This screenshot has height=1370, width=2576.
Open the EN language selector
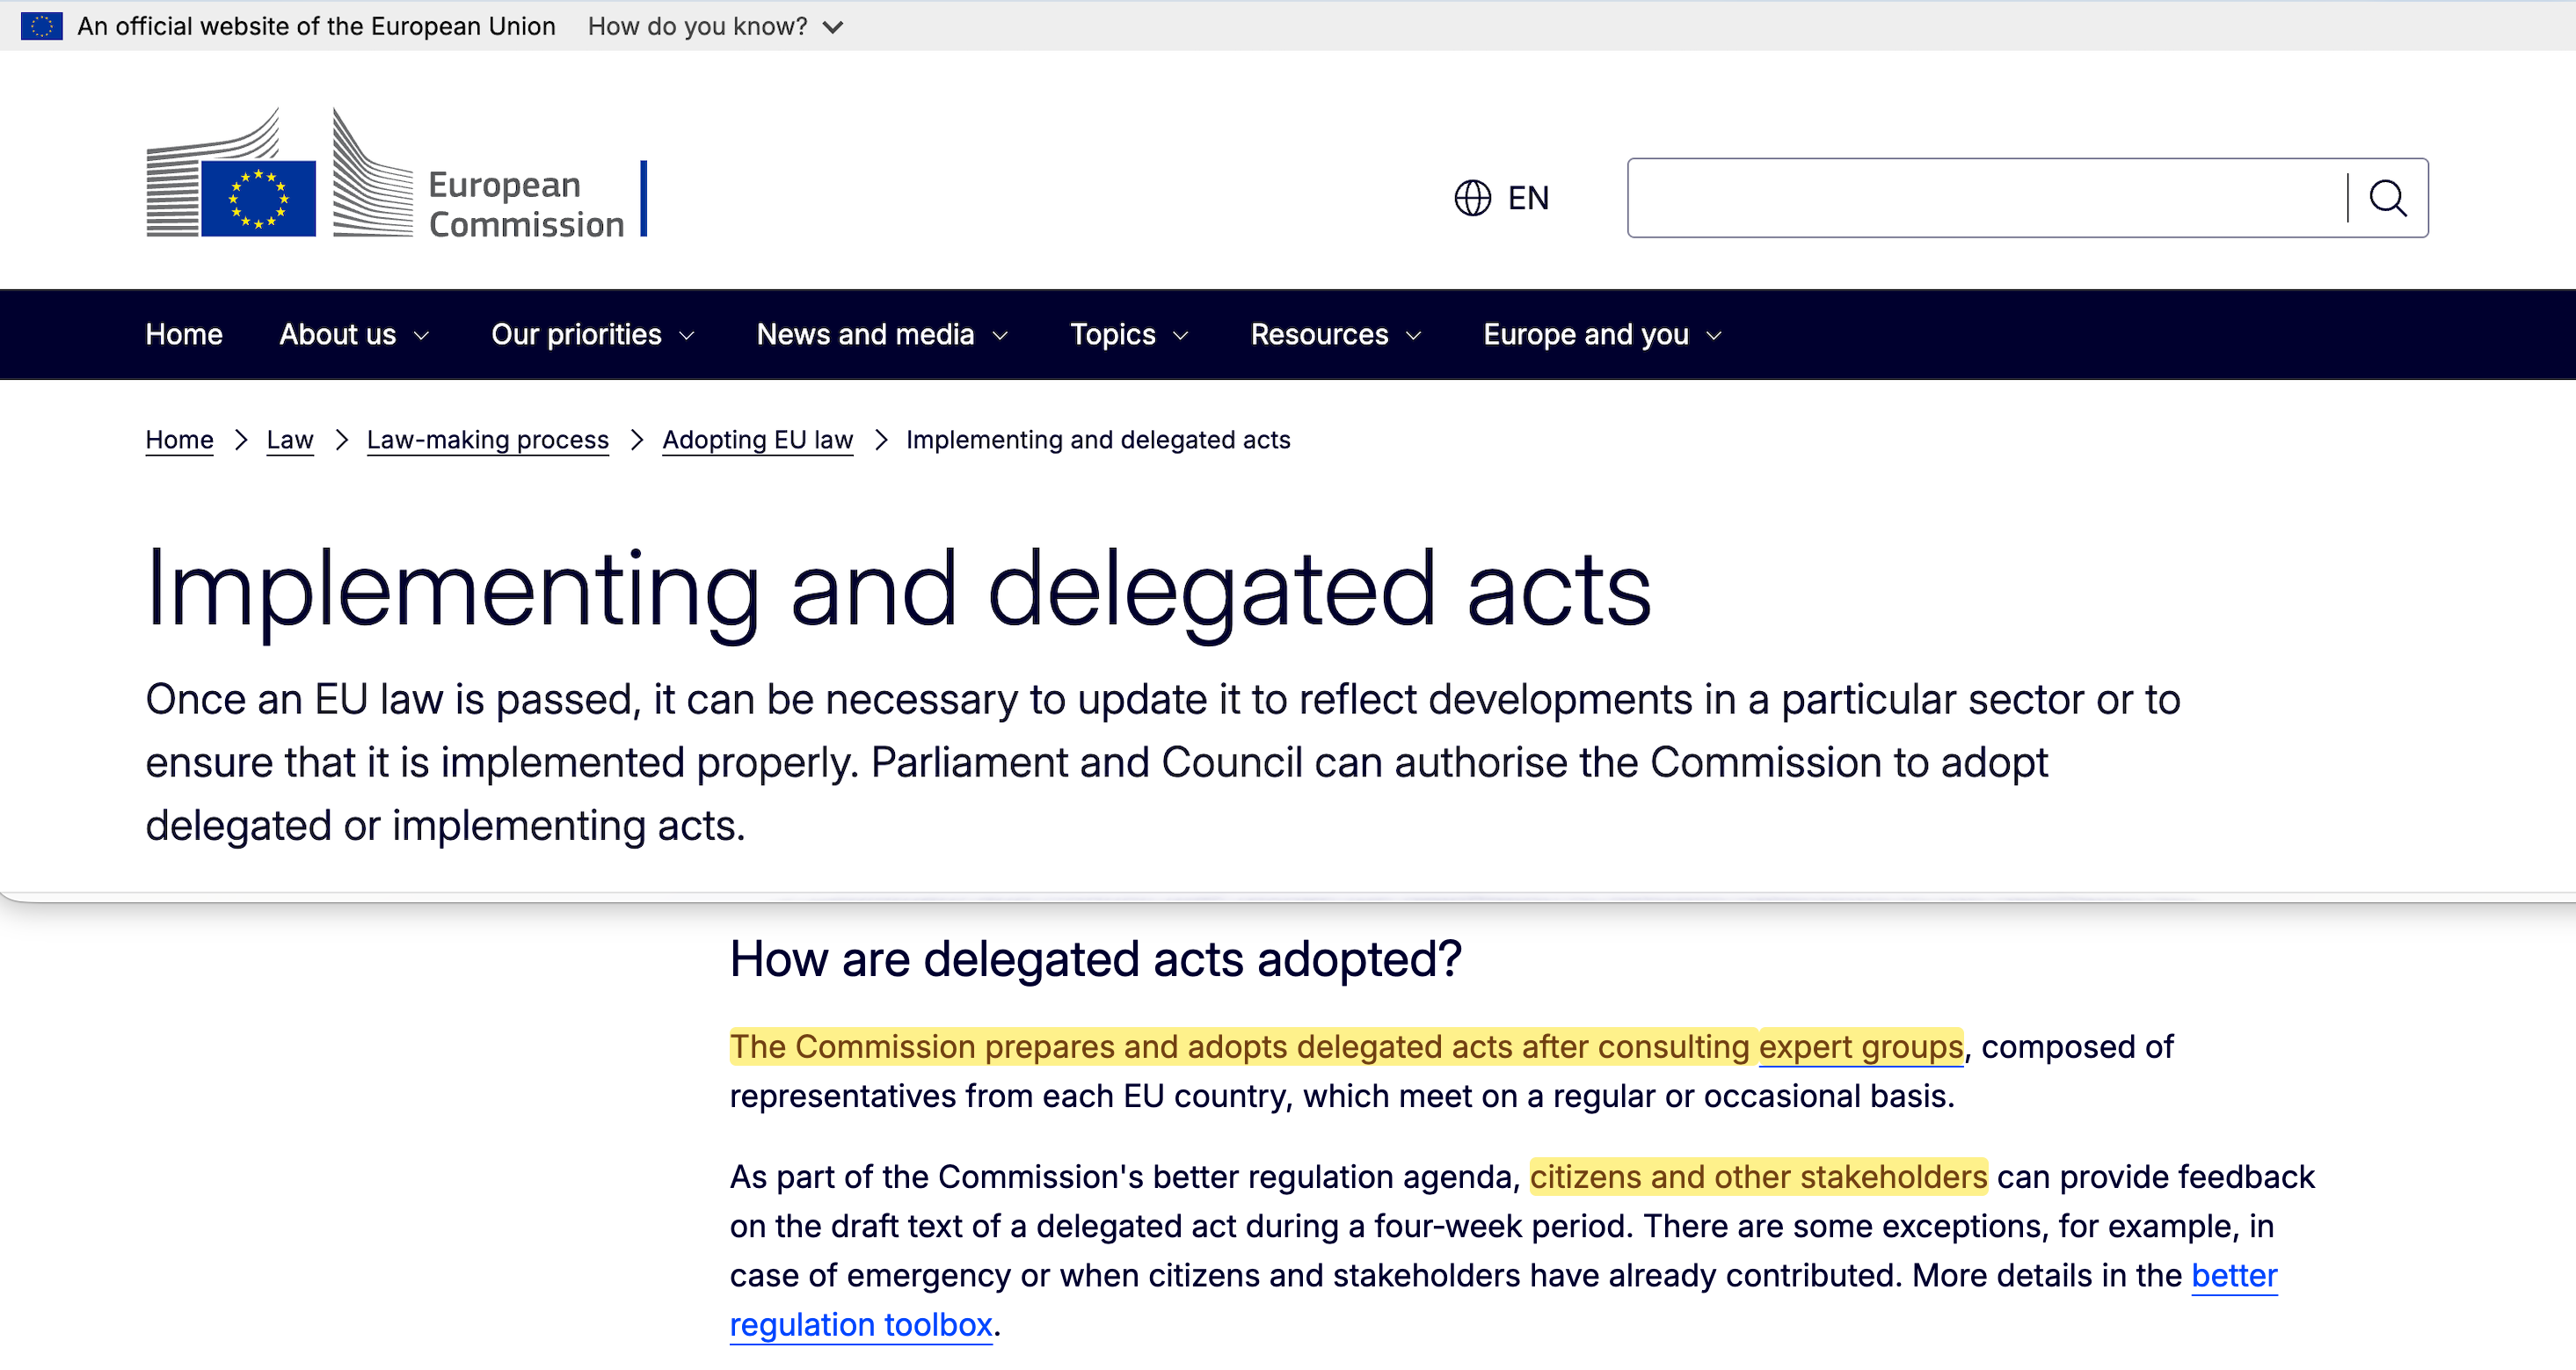1502,198
